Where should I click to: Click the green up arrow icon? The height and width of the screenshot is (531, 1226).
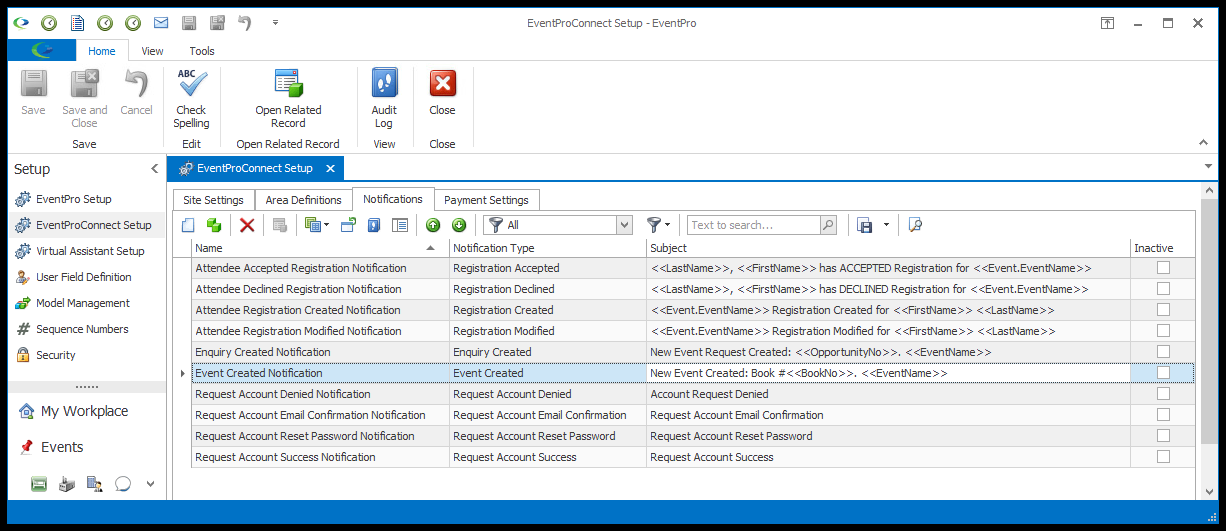tap(433, 225)
